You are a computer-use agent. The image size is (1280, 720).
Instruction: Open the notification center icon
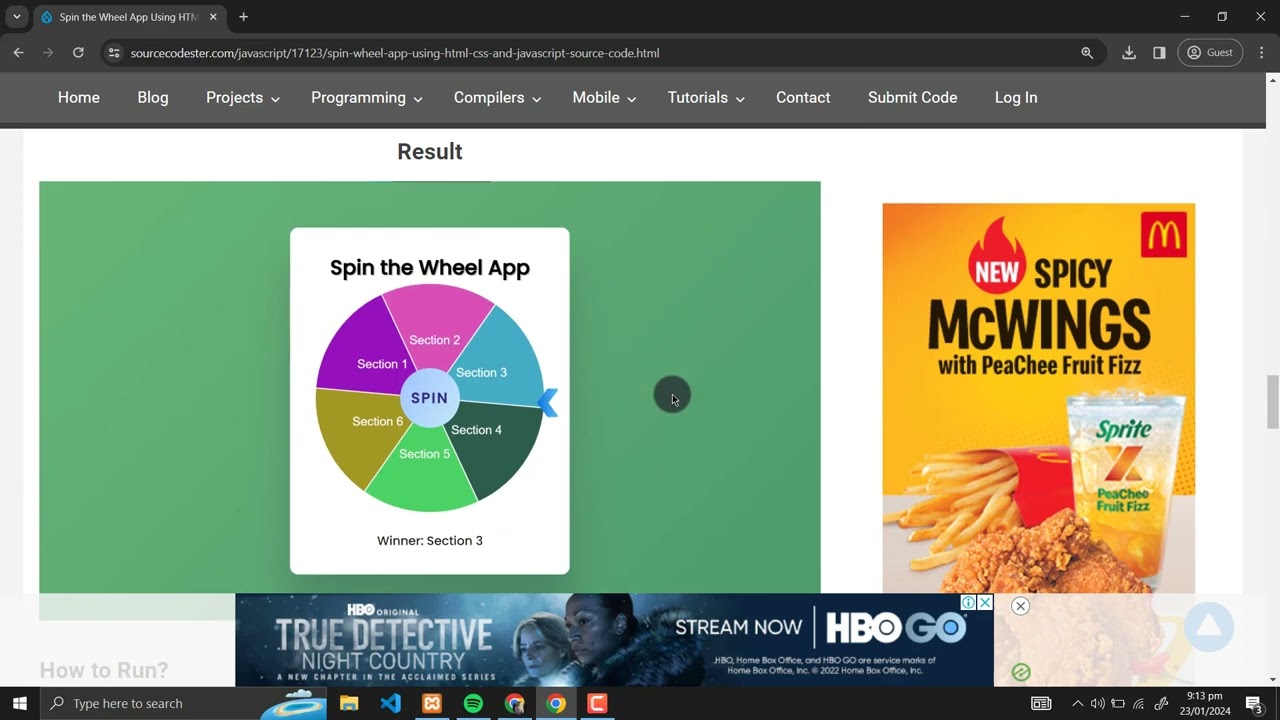(x=1254, y=703)
